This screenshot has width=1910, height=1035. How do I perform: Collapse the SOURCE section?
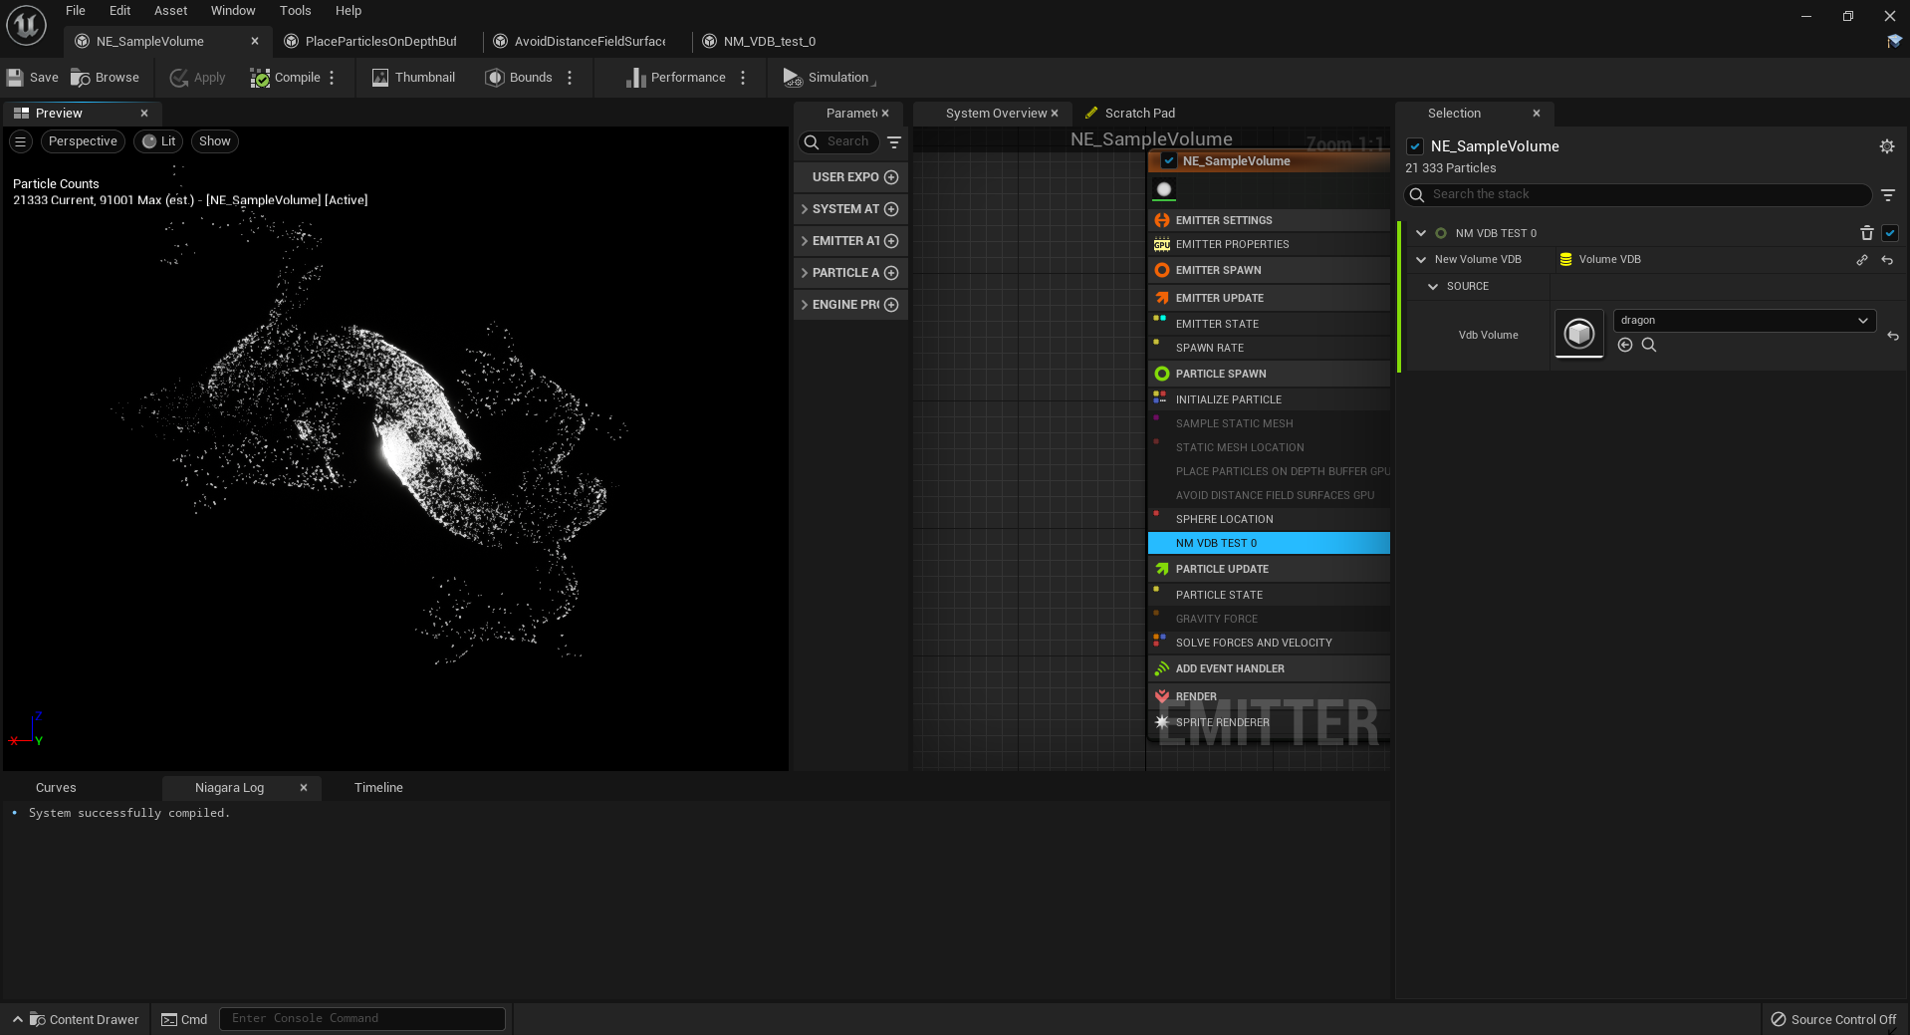point(1433,286)
